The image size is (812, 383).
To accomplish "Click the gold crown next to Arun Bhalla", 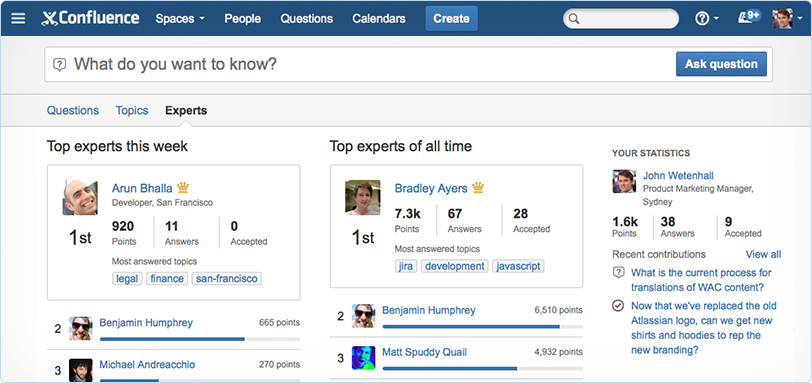I will [183, 187].
